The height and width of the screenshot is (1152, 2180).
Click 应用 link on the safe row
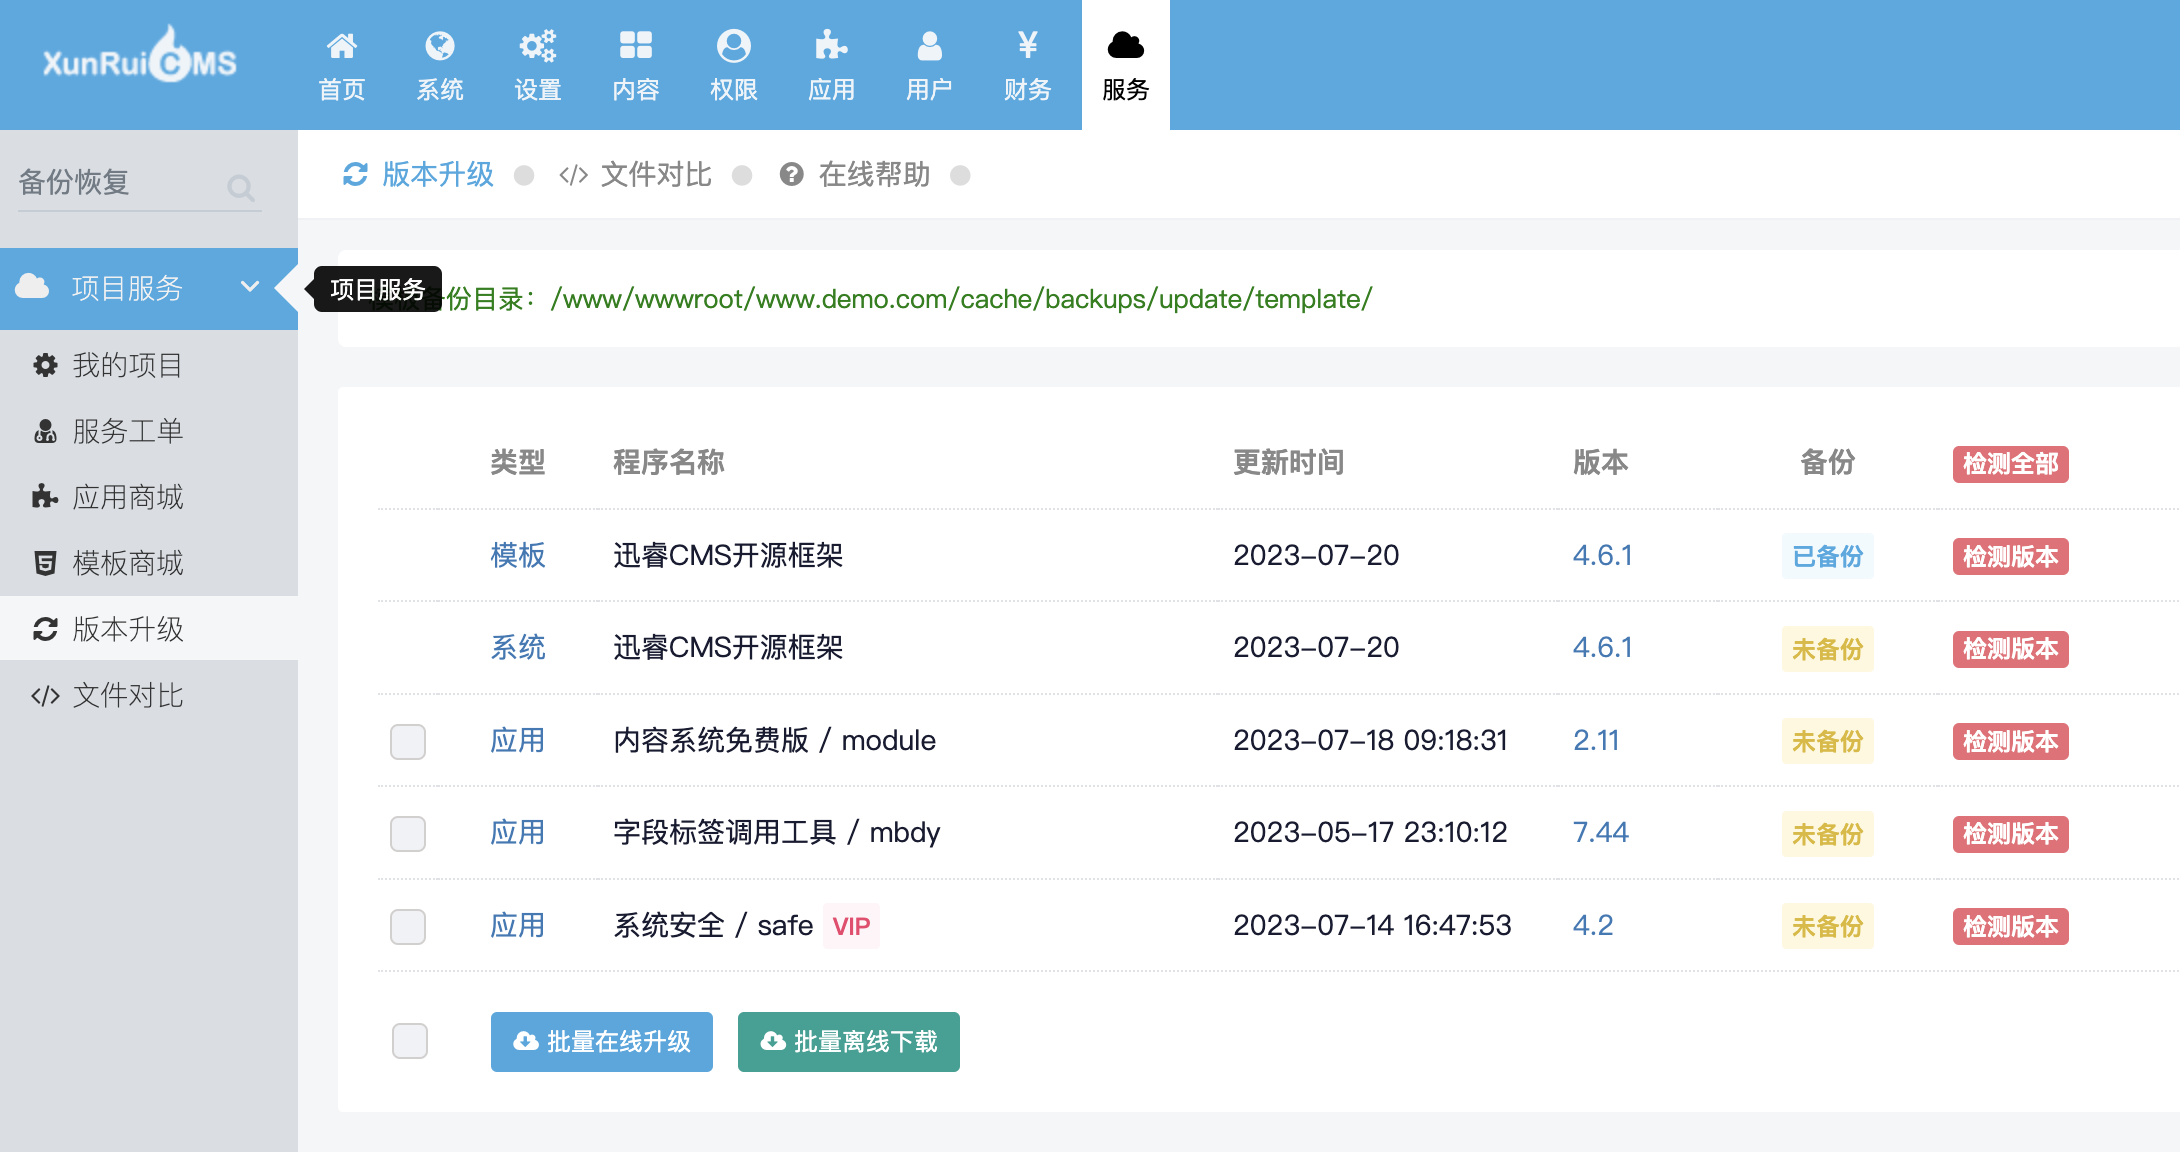pyautogui.click(x=518, y=925)
